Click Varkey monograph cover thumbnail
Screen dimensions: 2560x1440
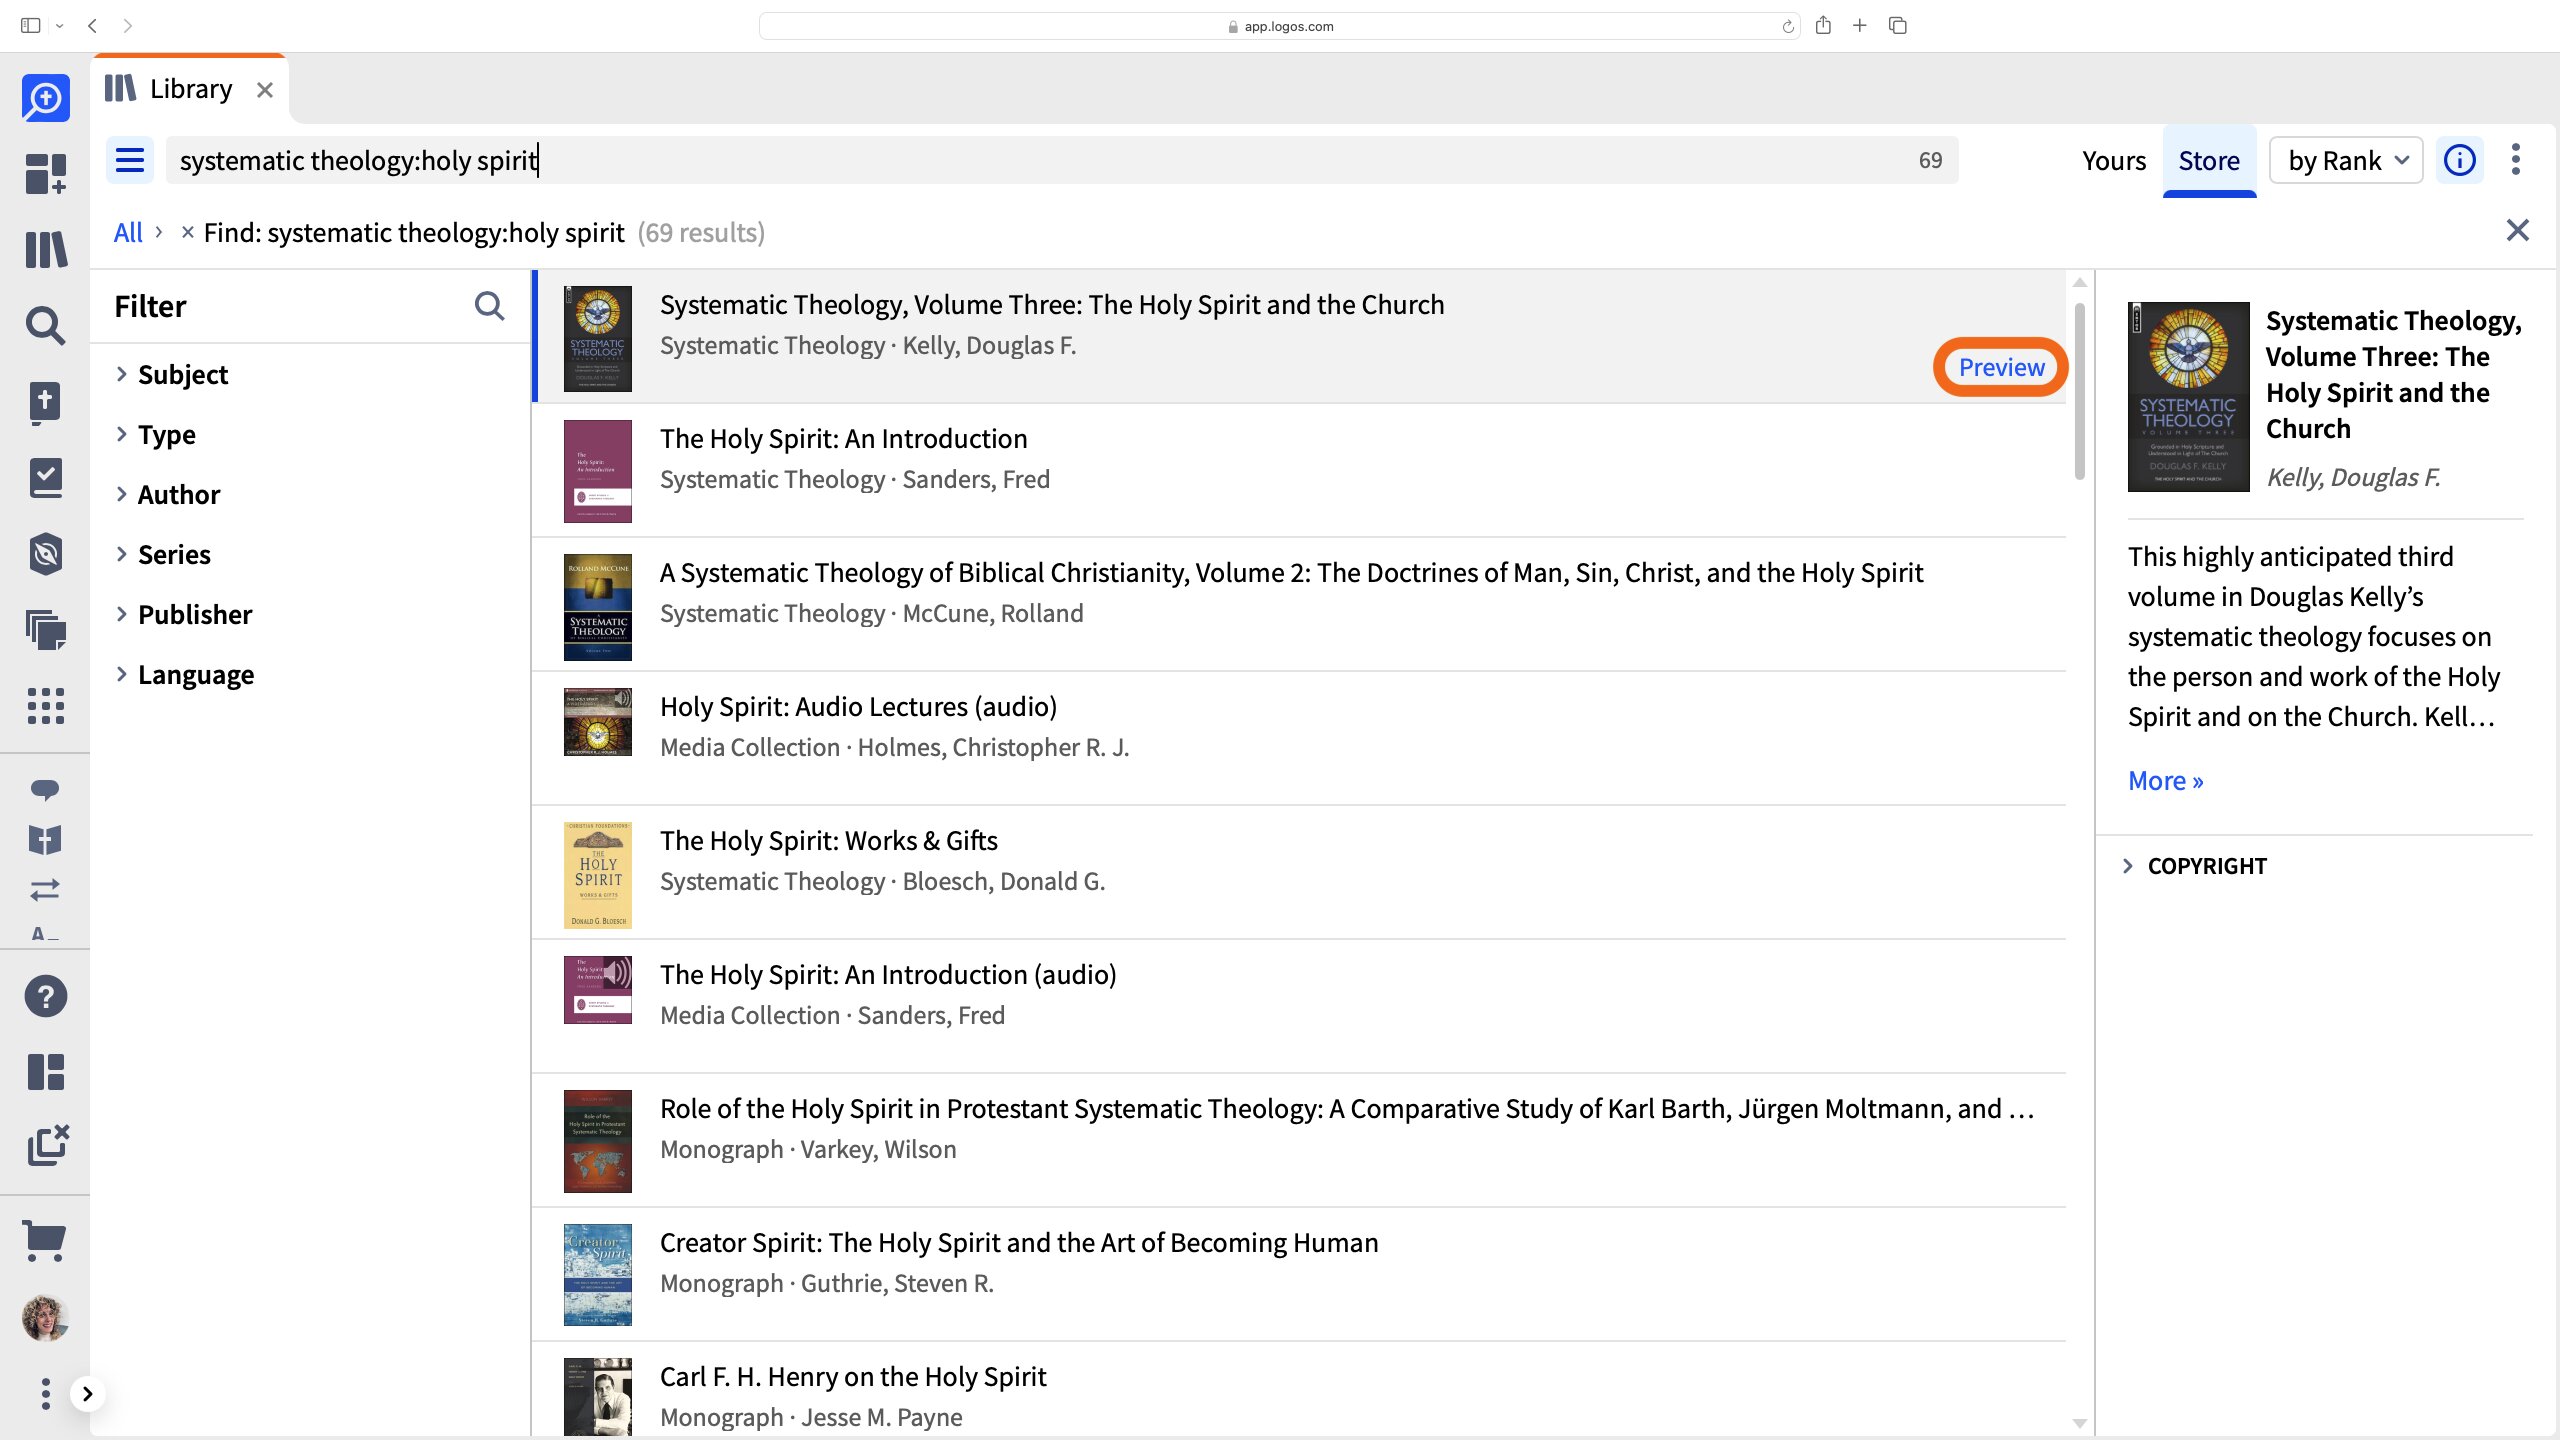(598, 1141)
